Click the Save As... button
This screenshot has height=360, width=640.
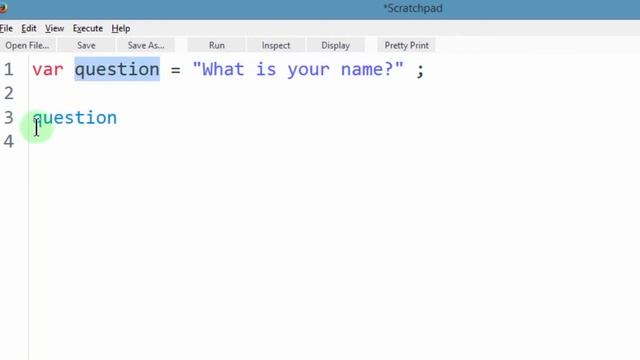146,45
